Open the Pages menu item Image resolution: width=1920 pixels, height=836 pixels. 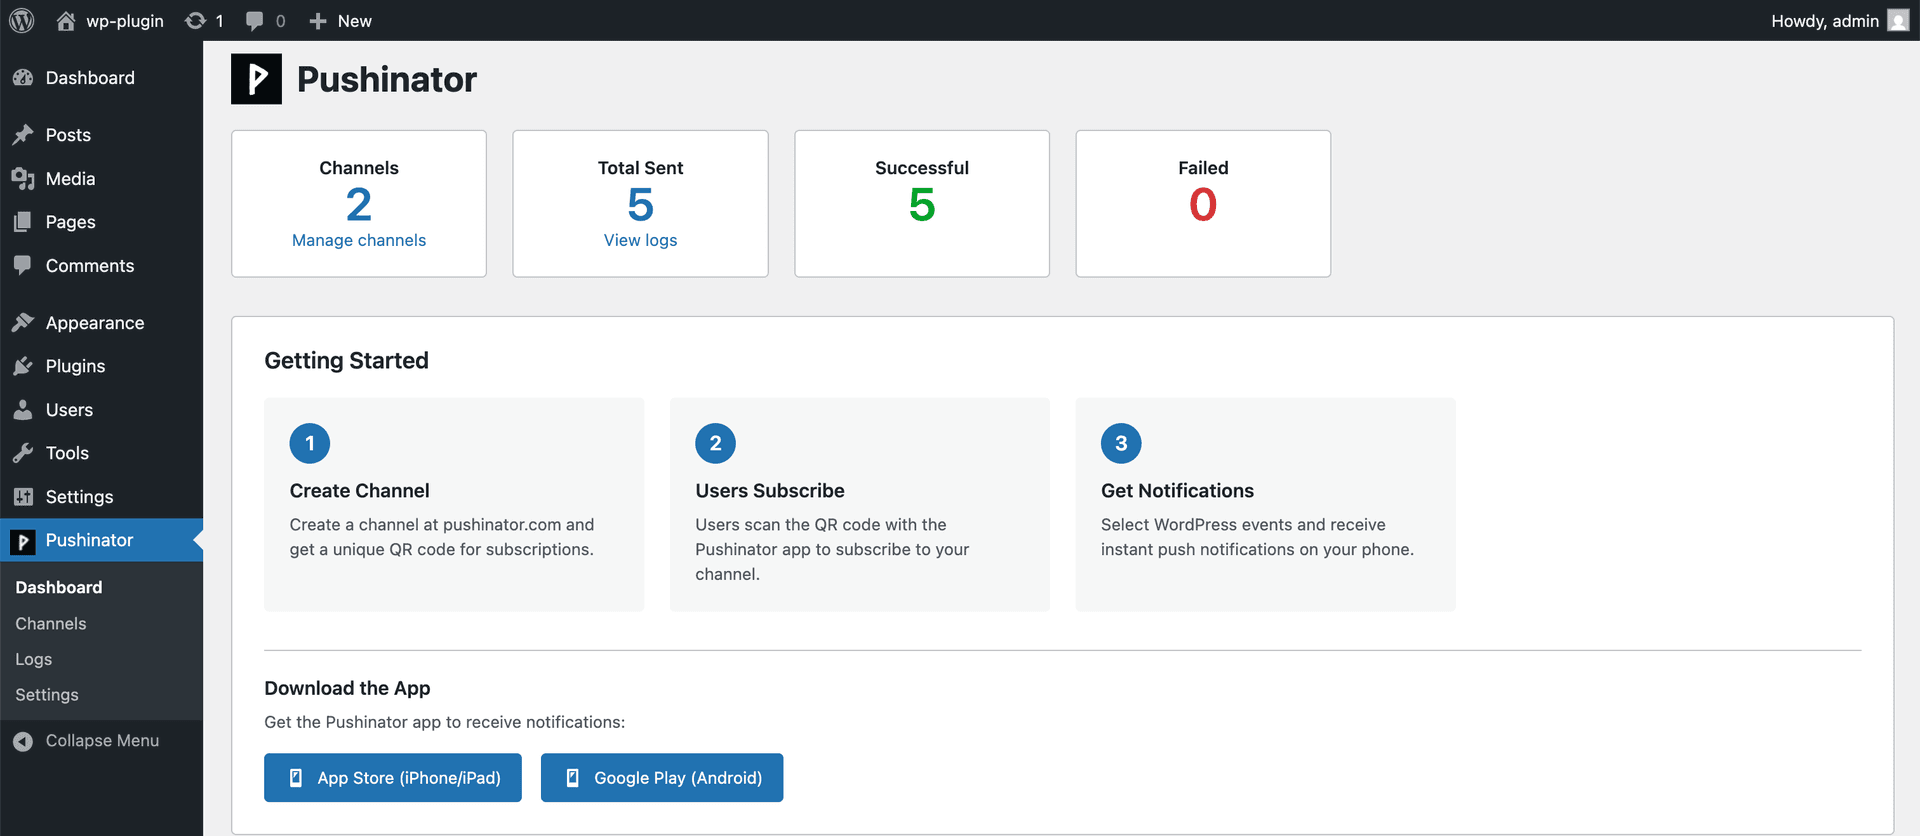101,221
